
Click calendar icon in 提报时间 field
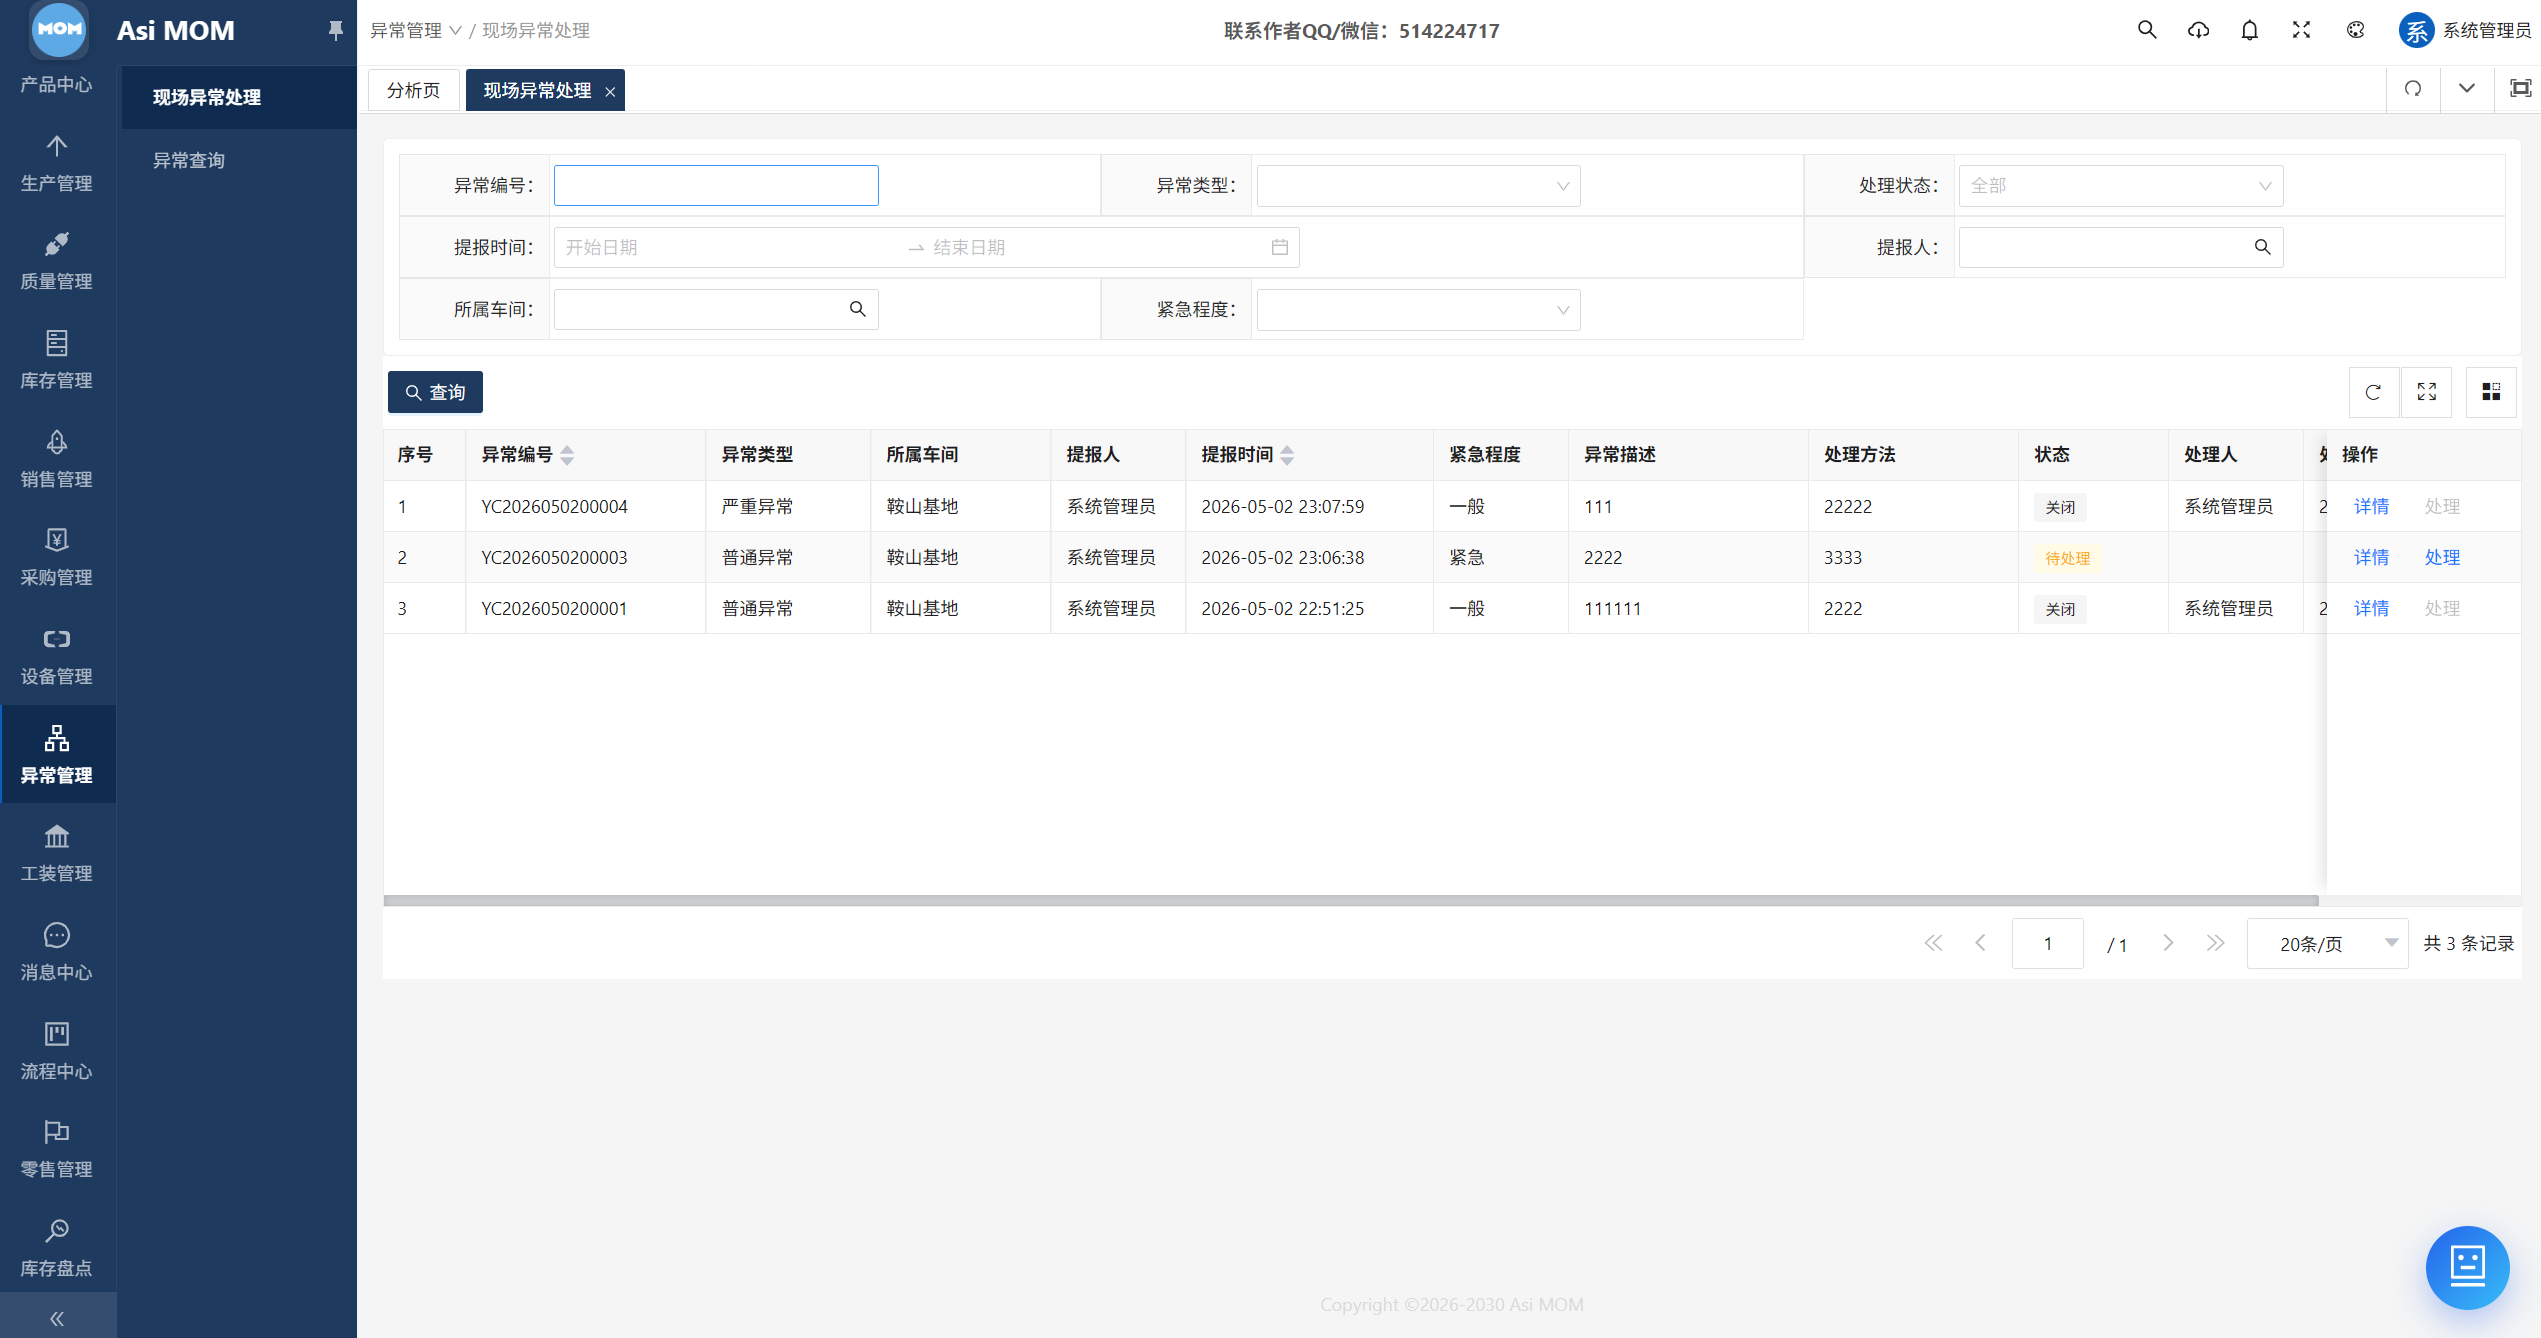point(1280,247)
